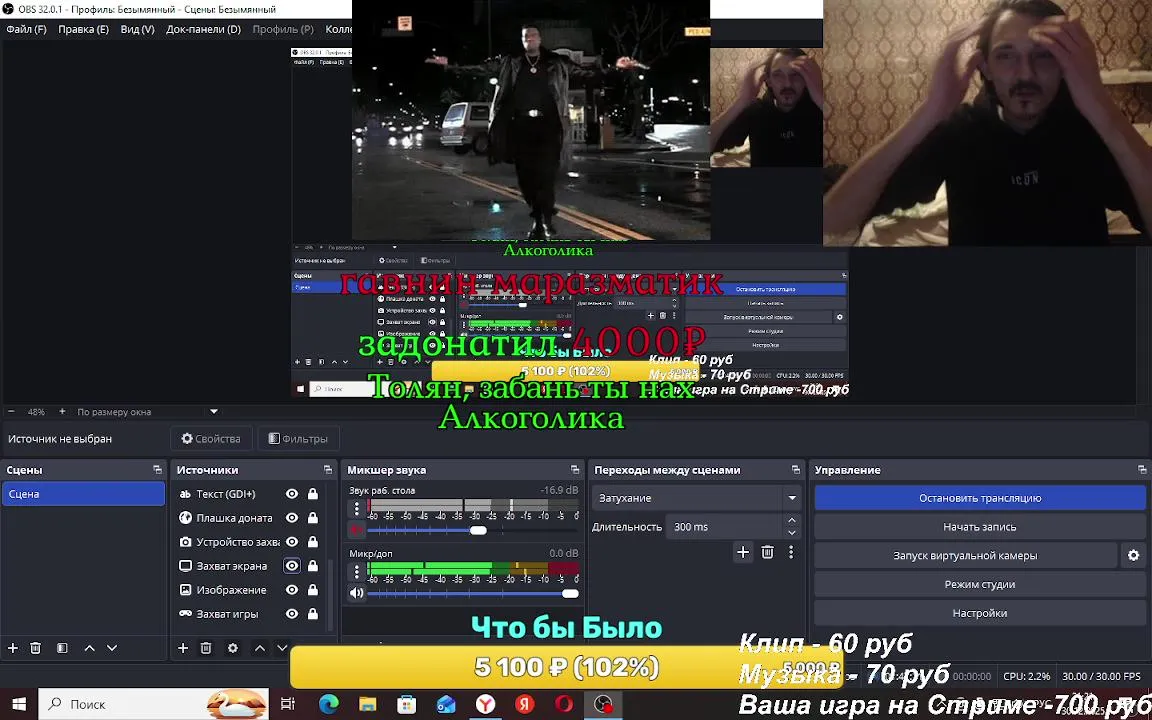
Task: Open transition properties via the three-dot menu
Action: pyautogui.click(x=791, y=552)
